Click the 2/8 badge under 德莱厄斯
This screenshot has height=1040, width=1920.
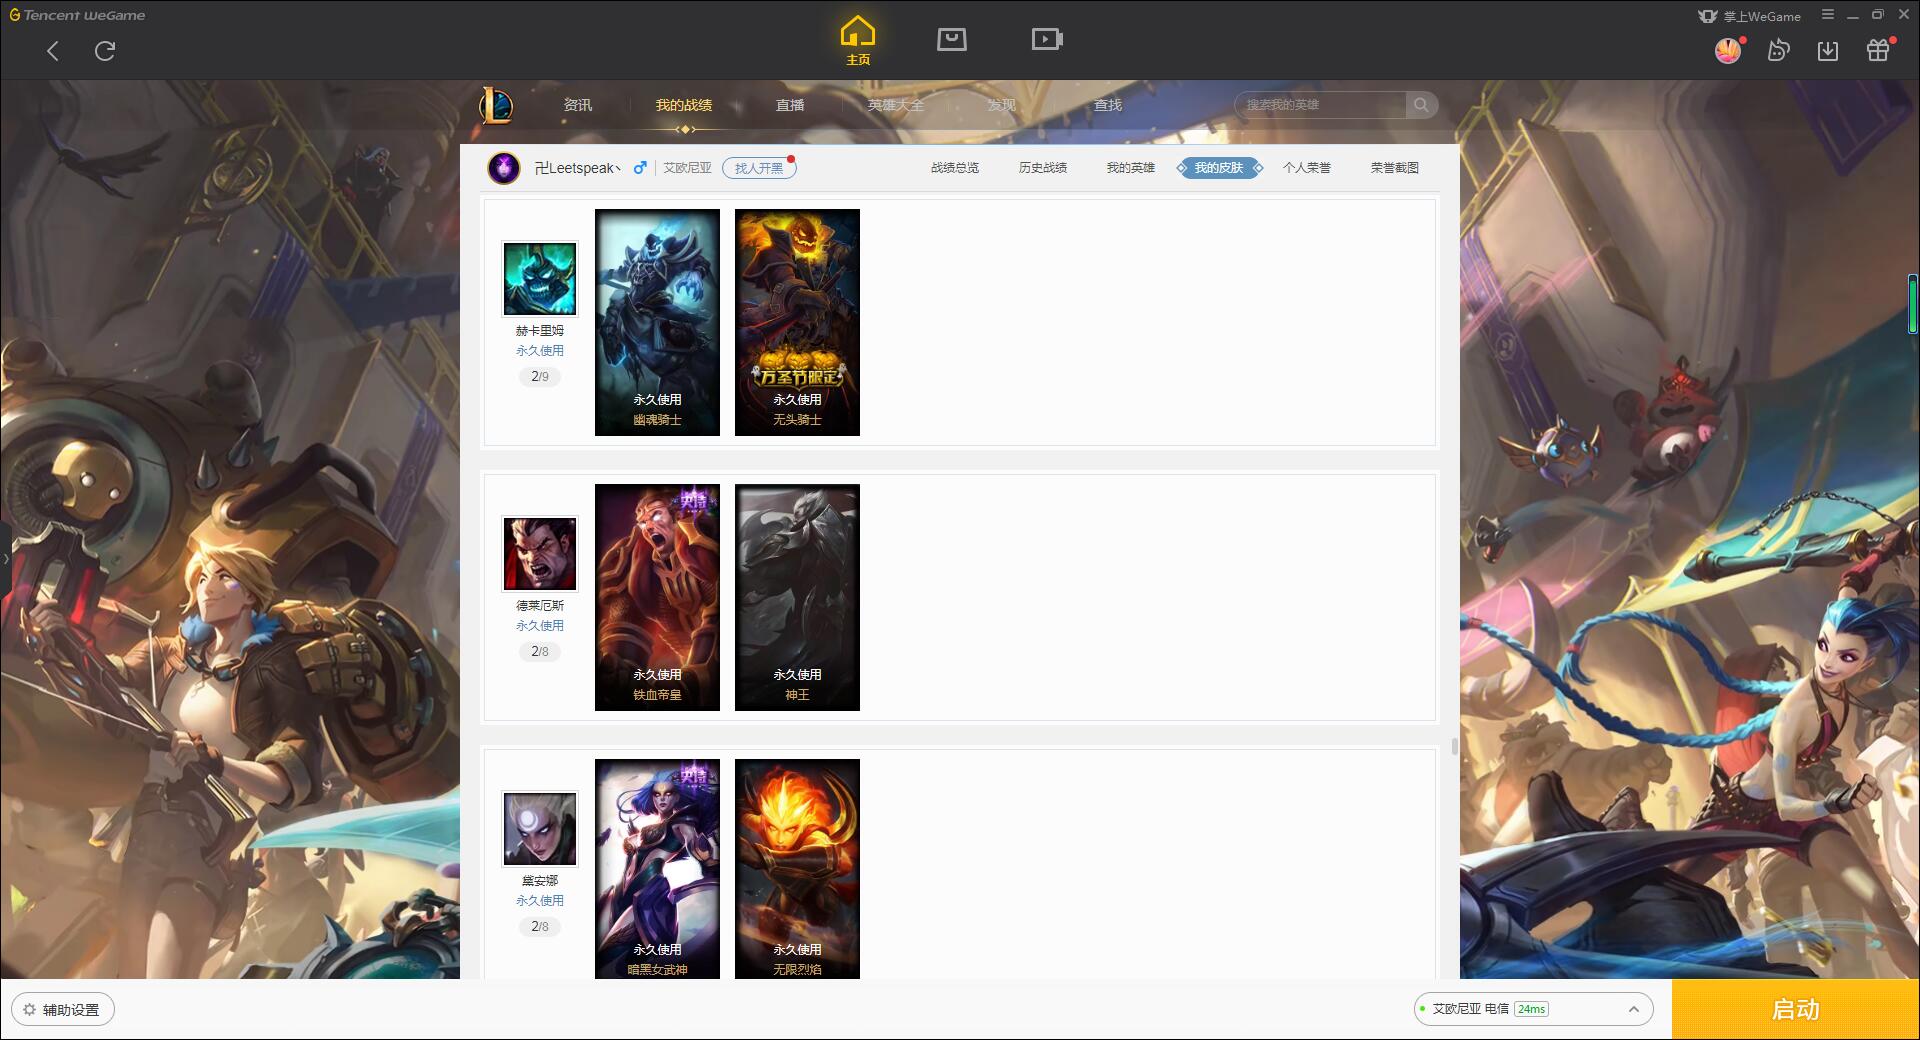click(x=540, y=652)
